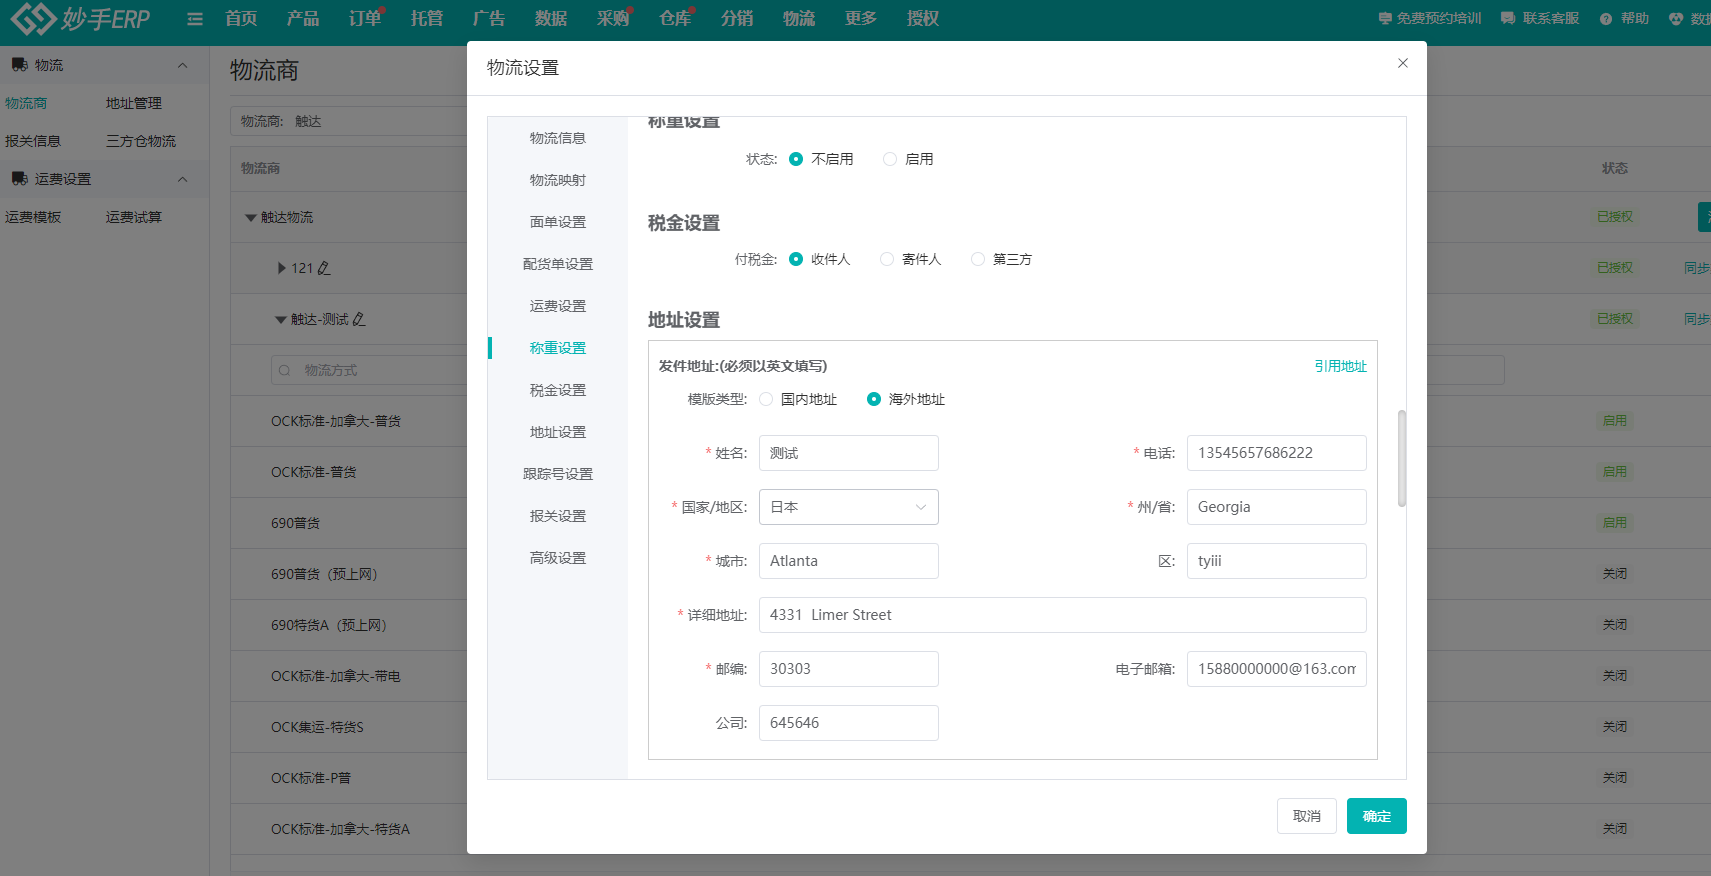The image size is (1711, 876).
Task: Open 称重设置 settings tab
Action: (x=558, y=348)
